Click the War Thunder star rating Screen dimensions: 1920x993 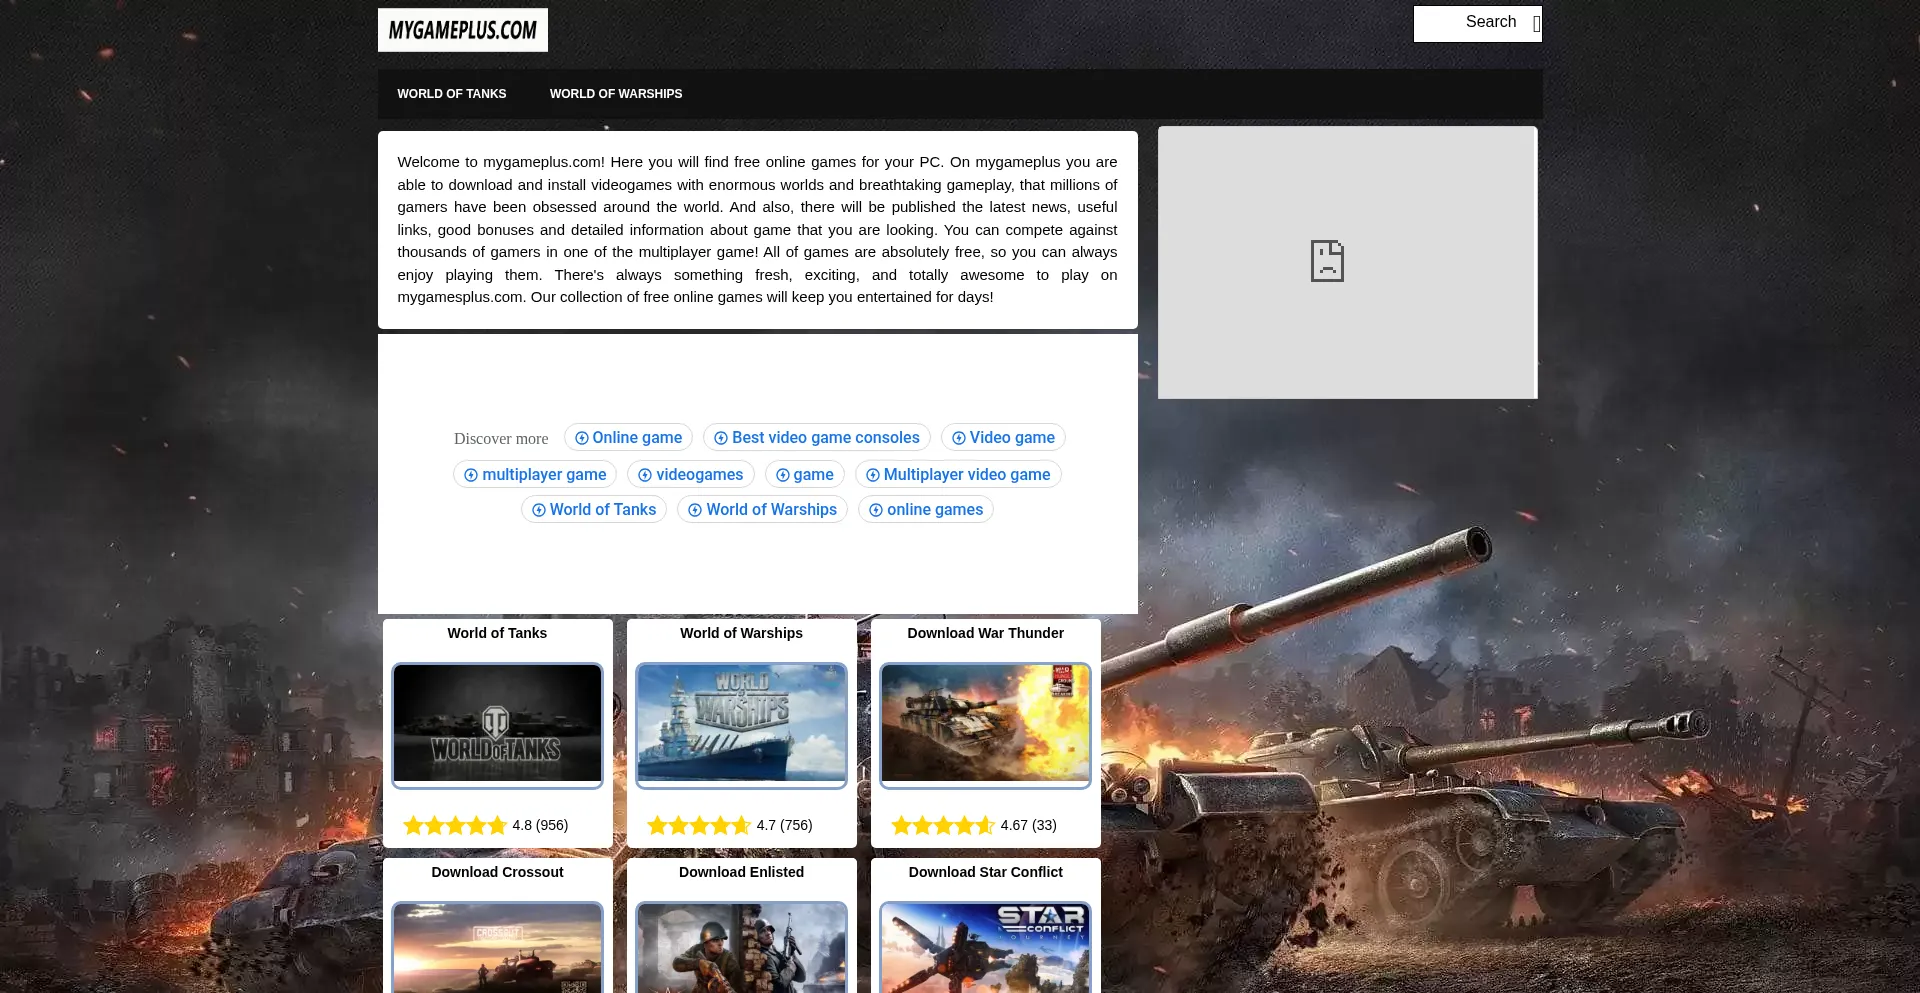(x=943, y=825)
